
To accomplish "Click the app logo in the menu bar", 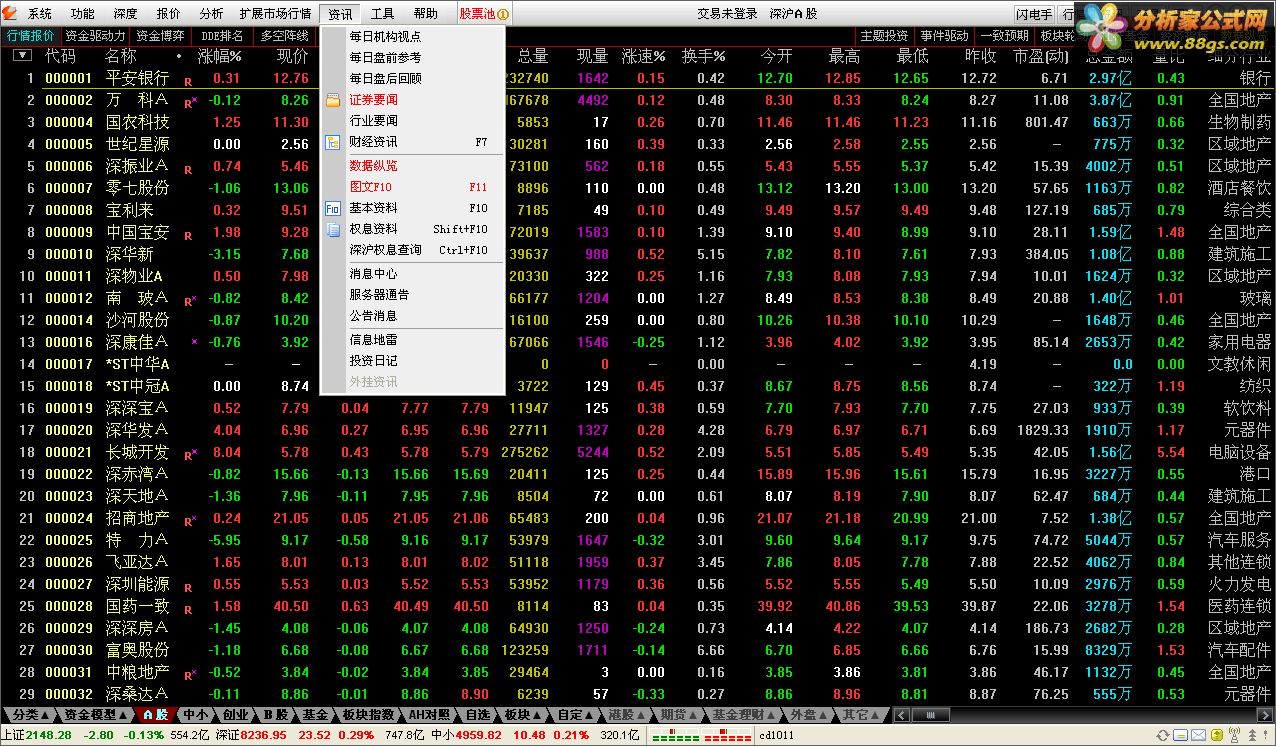I will point(10,13).
